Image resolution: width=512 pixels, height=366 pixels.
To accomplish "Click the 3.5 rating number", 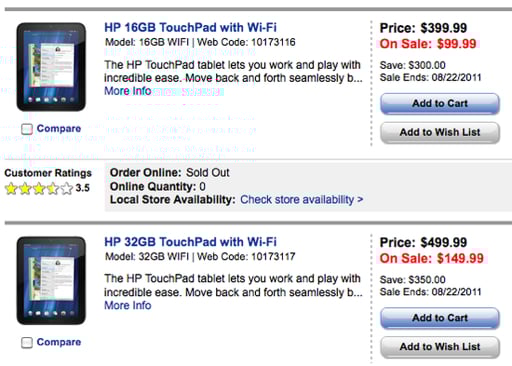I will [x=82, y=188].
